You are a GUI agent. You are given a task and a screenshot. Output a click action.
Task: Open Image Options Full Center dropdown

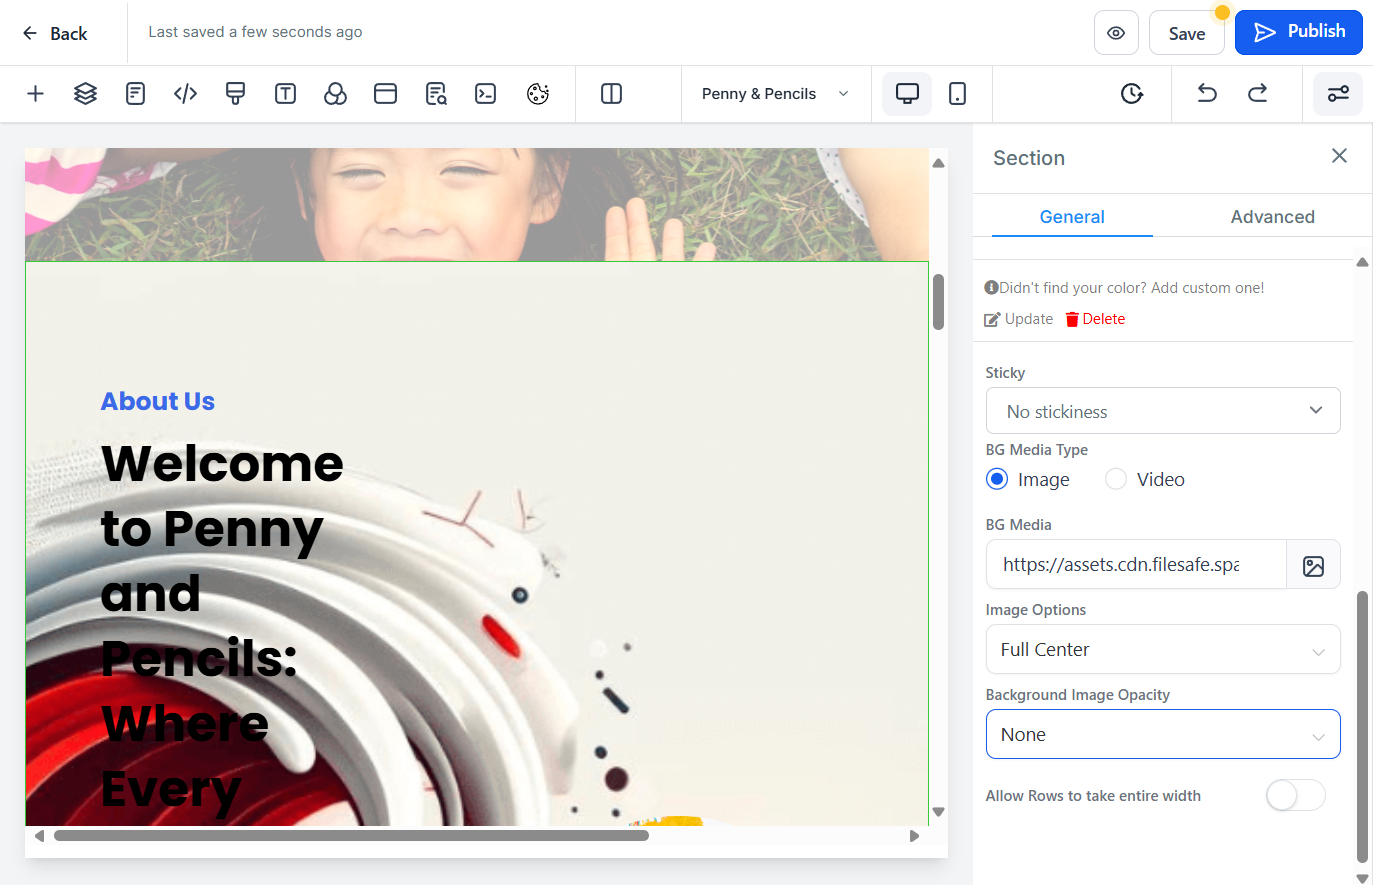(x=1163, y=649)
